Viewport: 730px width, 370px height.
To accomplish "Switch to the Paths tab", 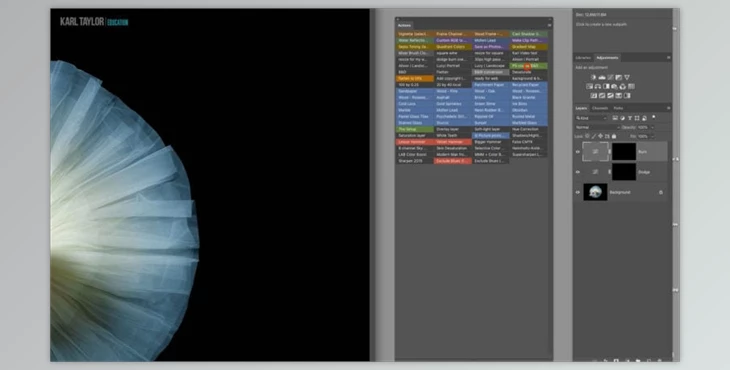I will coord(618,108).
